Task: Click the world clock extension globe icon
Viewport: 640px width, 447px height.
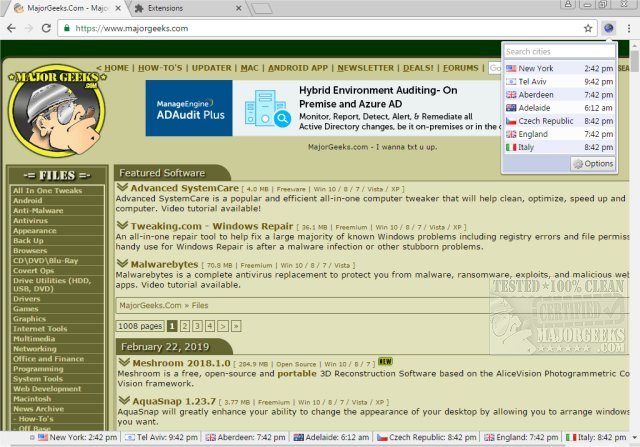Action: [609, 28]
